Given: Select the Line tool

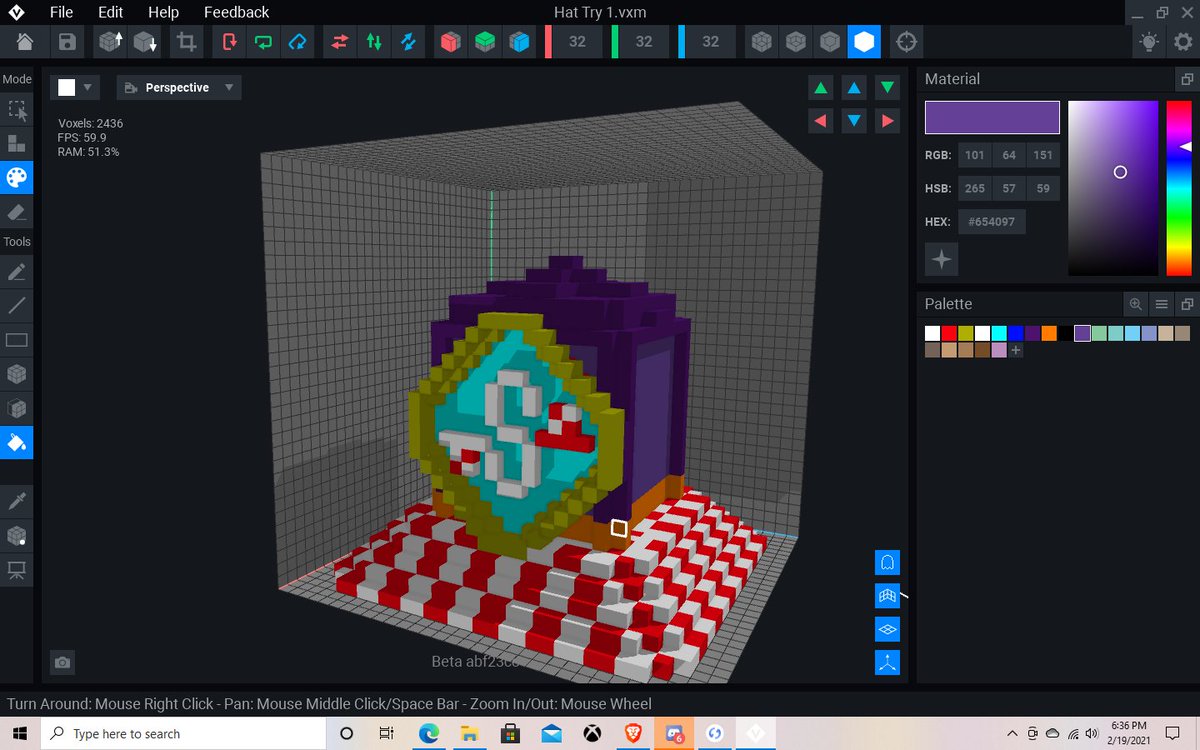Looking at the screenshot, I should (16, 306).
